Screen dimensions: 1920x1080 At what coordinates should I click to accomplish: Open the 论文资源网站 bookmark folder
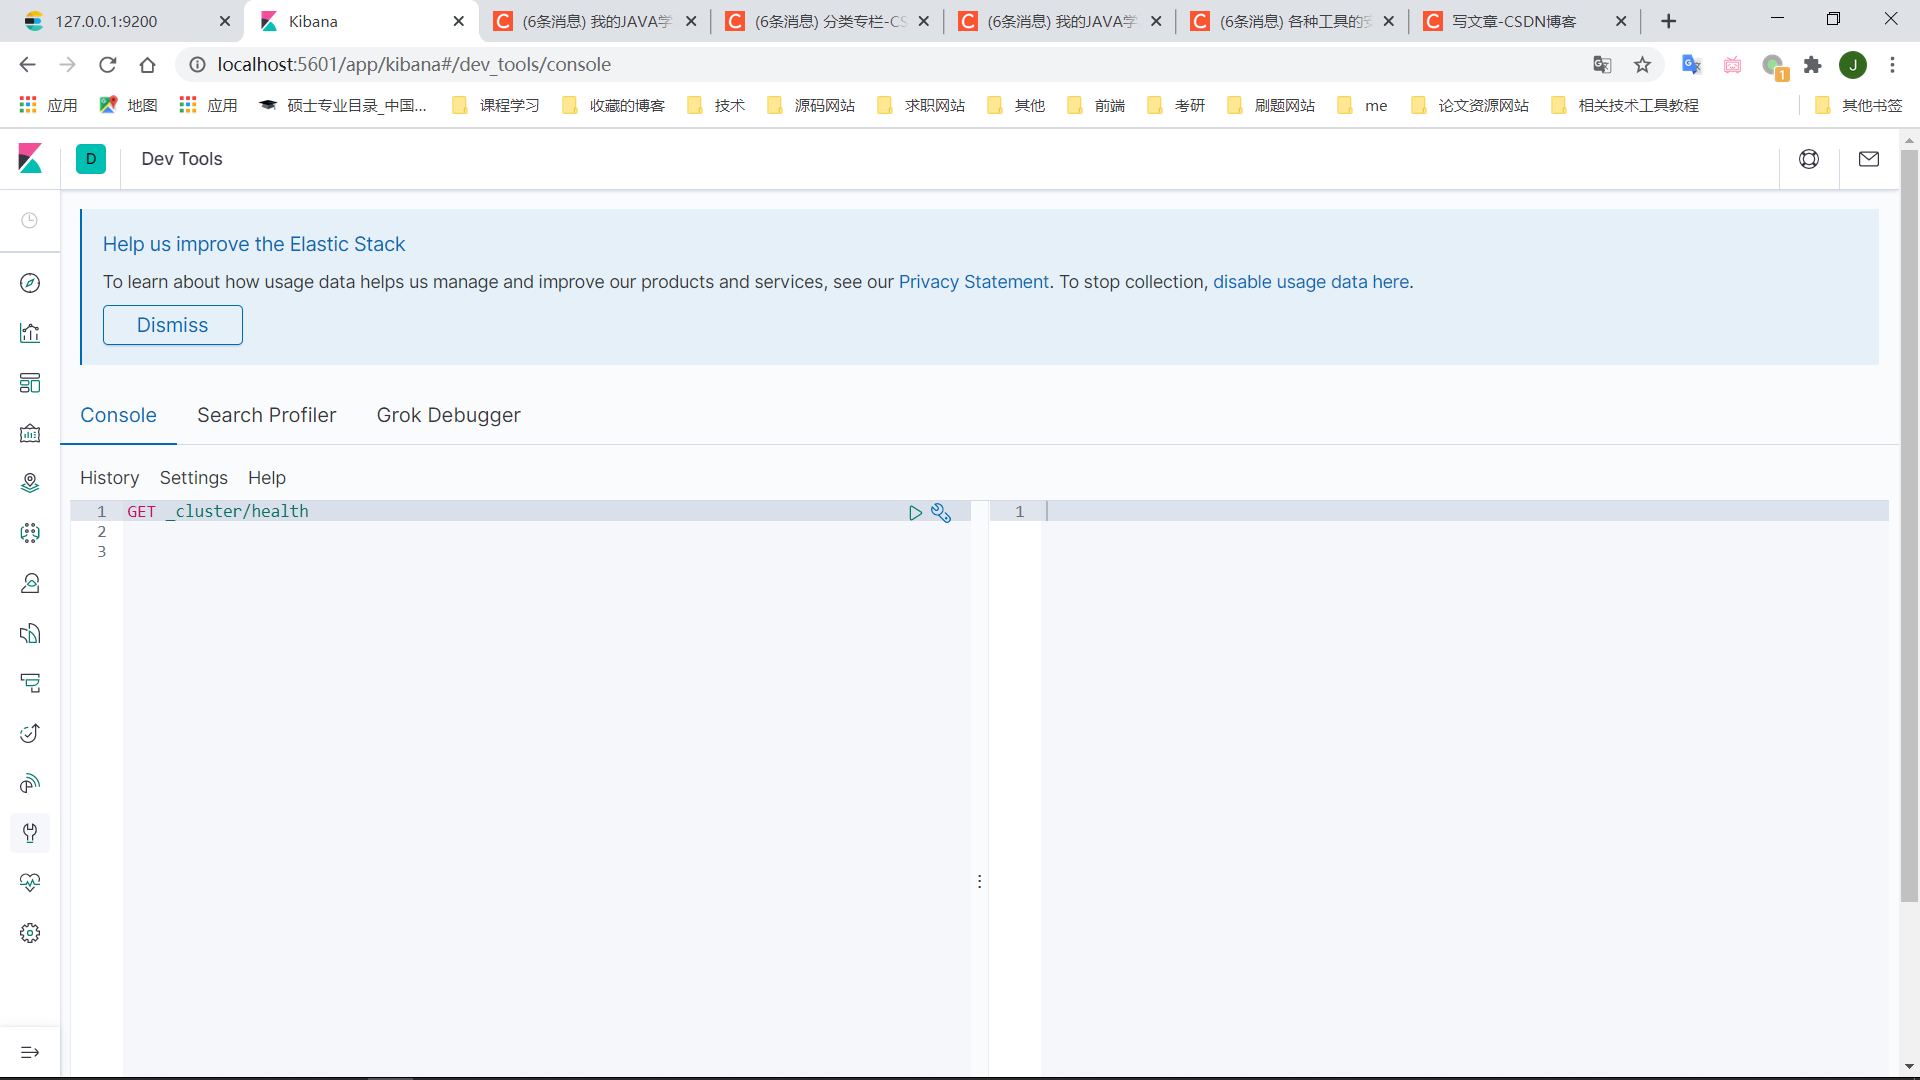pyautogui.click(x=1470, y=105)
